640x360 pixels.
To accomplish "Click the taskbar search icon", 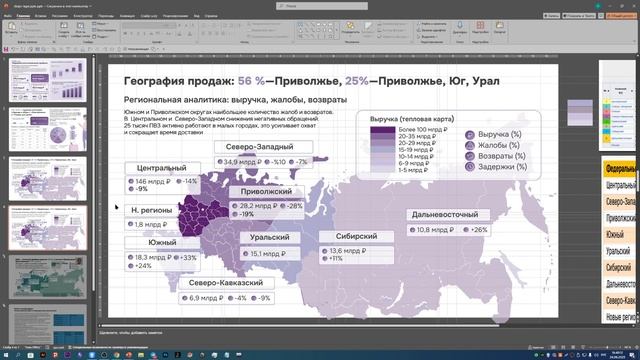I will pyautogui.click(x=18, y=355).
